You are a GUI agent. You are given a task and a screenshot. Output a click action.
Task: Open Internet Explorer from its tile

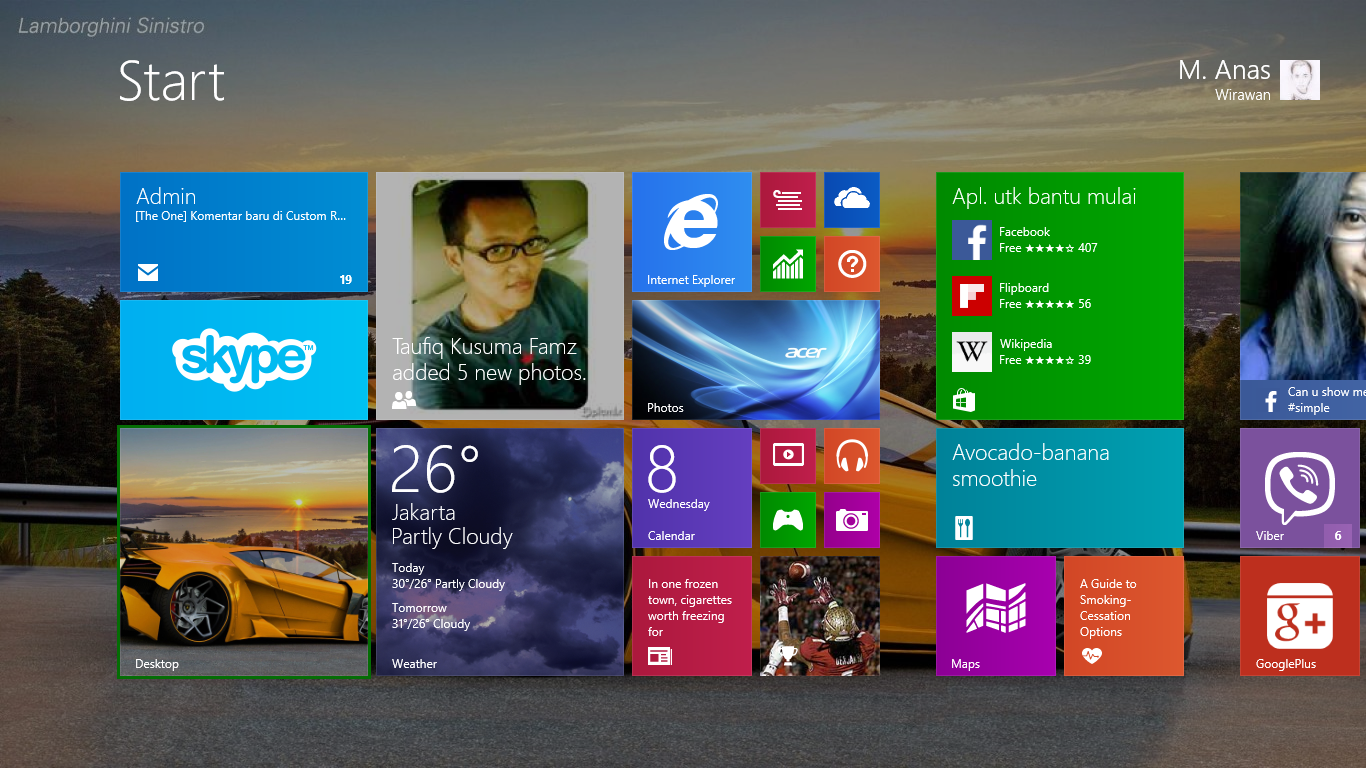[690, 232]
